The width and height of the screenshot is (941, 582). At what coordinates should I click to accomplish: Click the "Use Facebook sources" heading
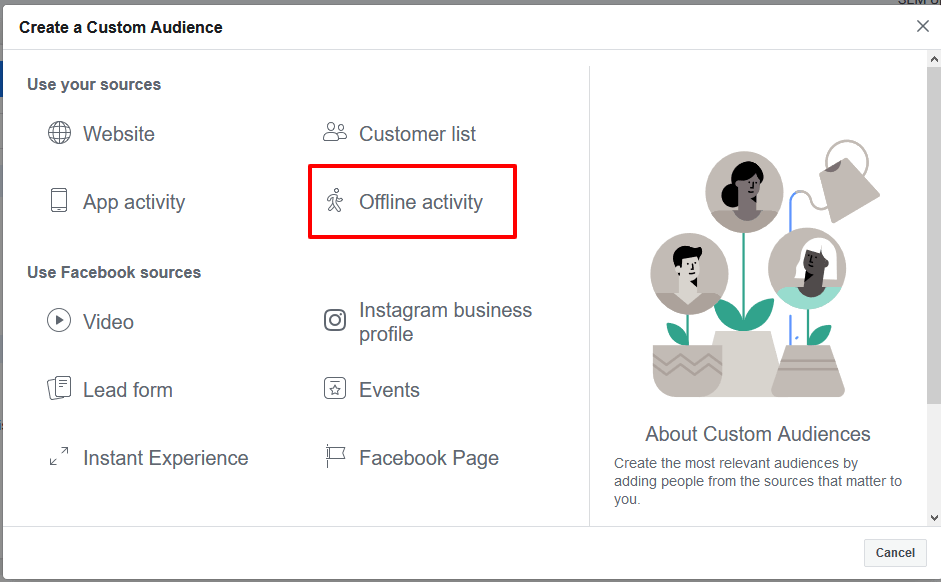114,272
